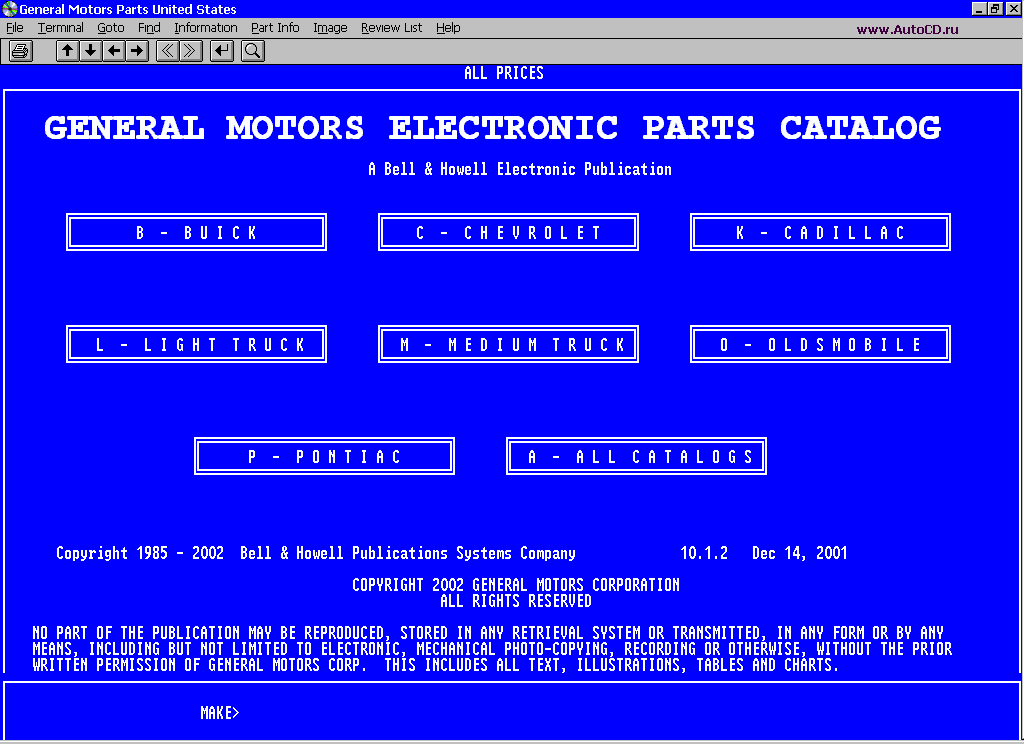1024x744 pixels.
Task: Click the printer icon in the toolbar
Action: pos(21,51)
